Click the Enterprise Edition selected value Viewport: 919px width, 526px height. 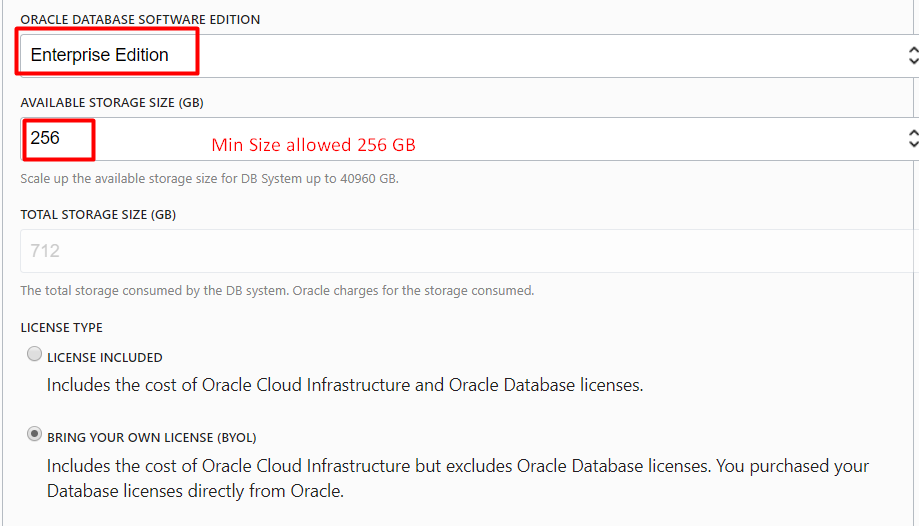[x=100, y=55]
